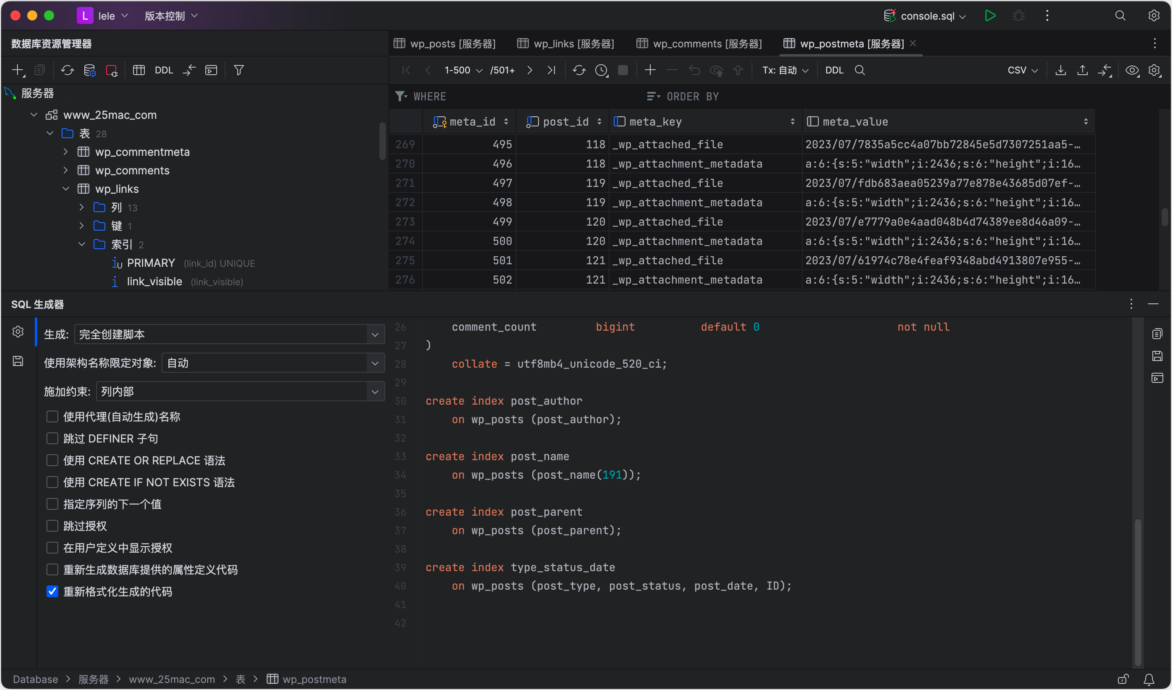Open data source properties icon

90,70
